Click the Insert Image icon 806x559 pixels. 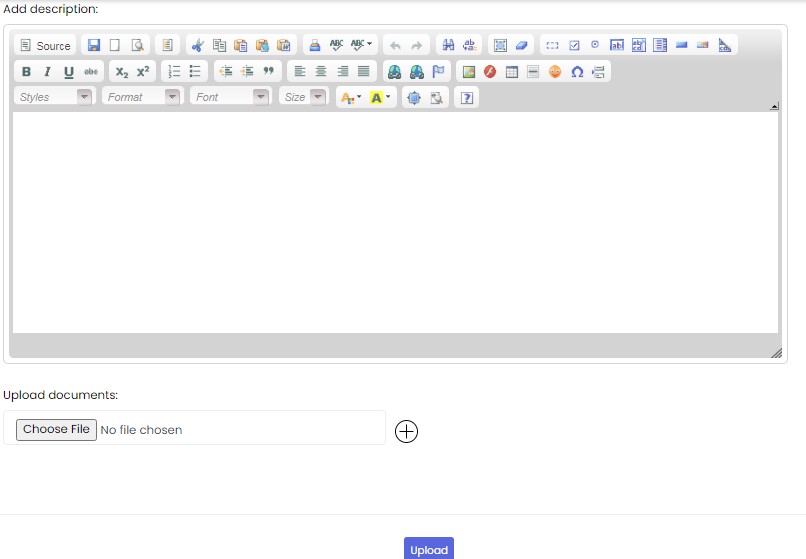468,72
